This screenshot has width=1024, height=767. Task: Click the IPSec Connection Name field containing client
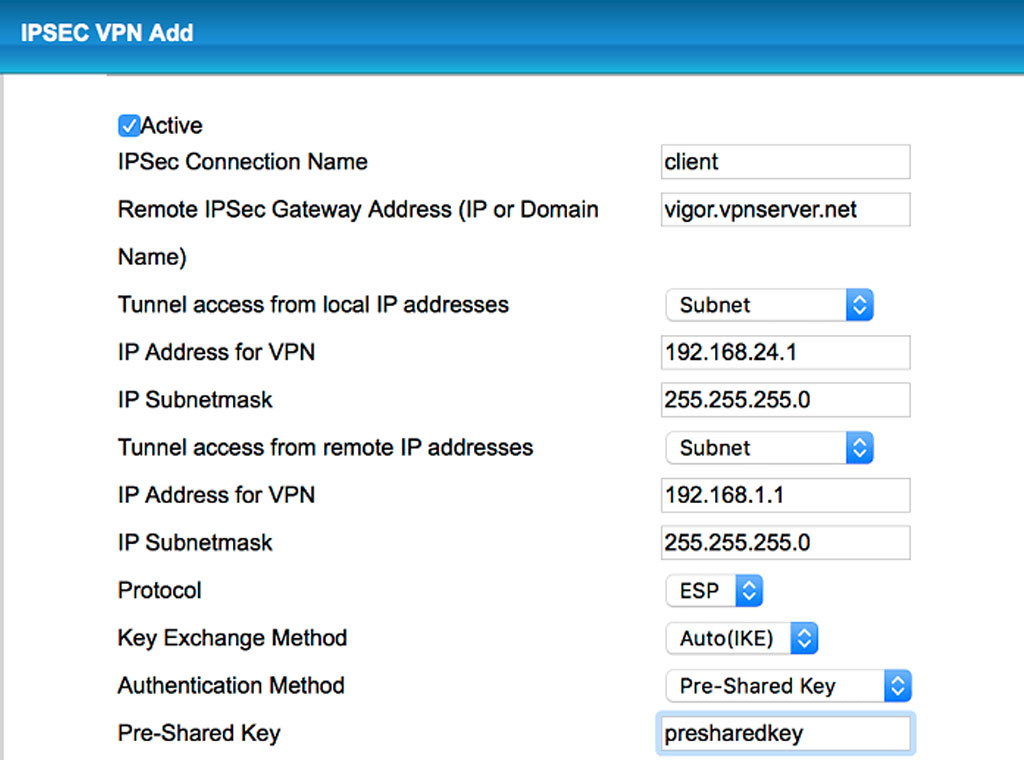(785, 162)
